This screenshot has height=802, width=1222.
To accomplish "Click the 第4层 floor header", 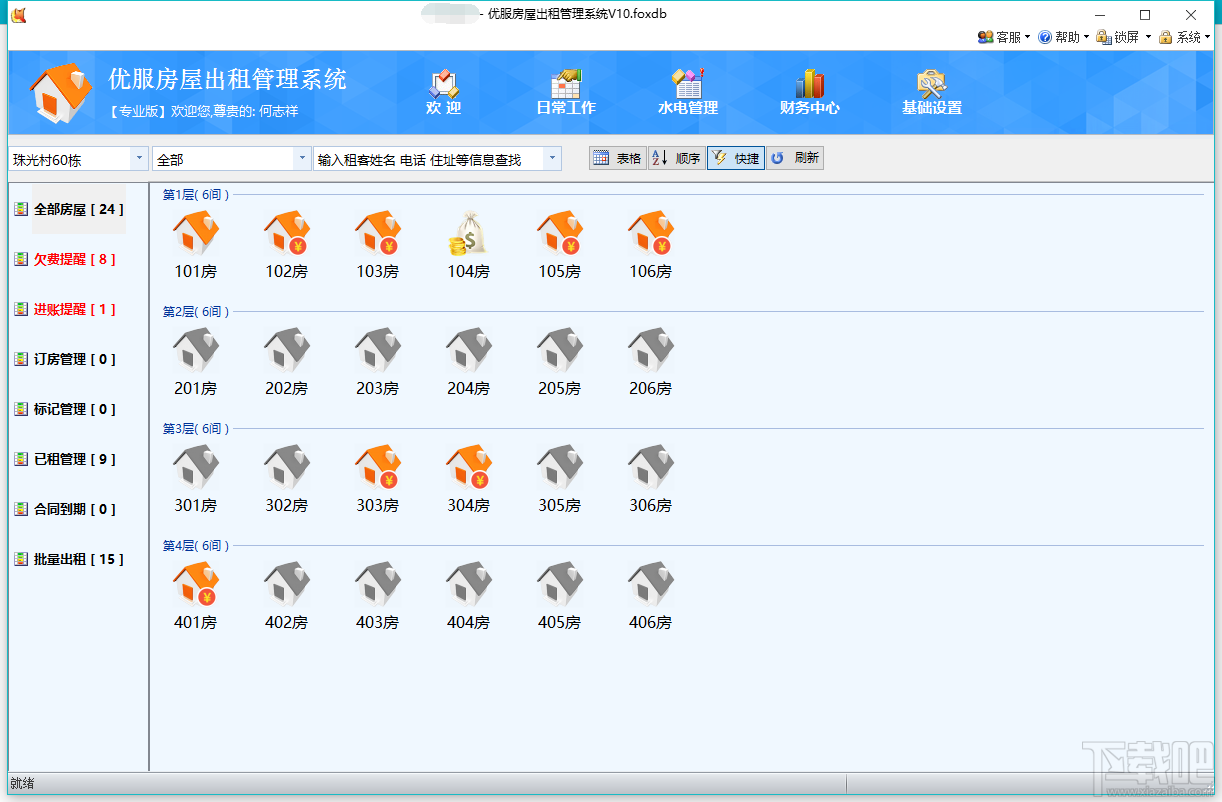I will click(x=196, y=546).
